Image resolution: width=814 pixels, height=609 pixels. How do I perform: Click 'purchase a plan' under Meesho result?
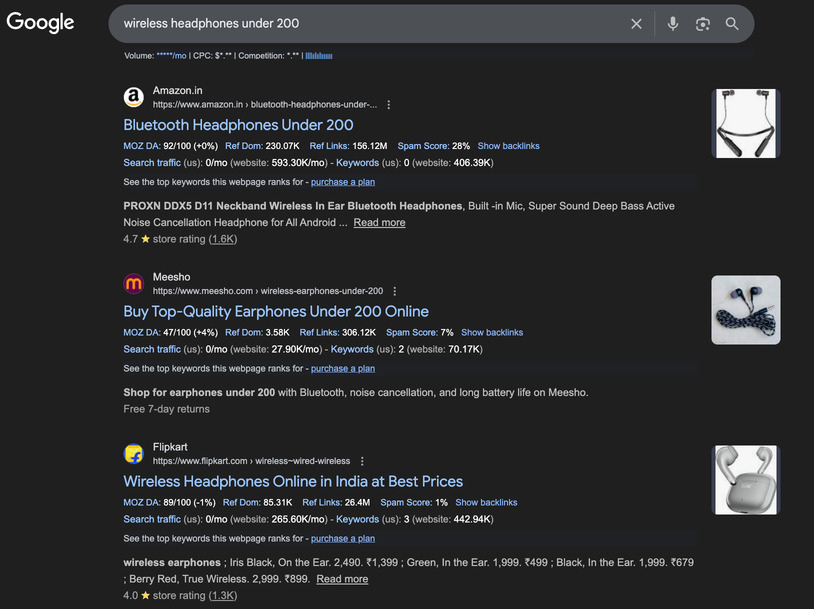(343, 369)
